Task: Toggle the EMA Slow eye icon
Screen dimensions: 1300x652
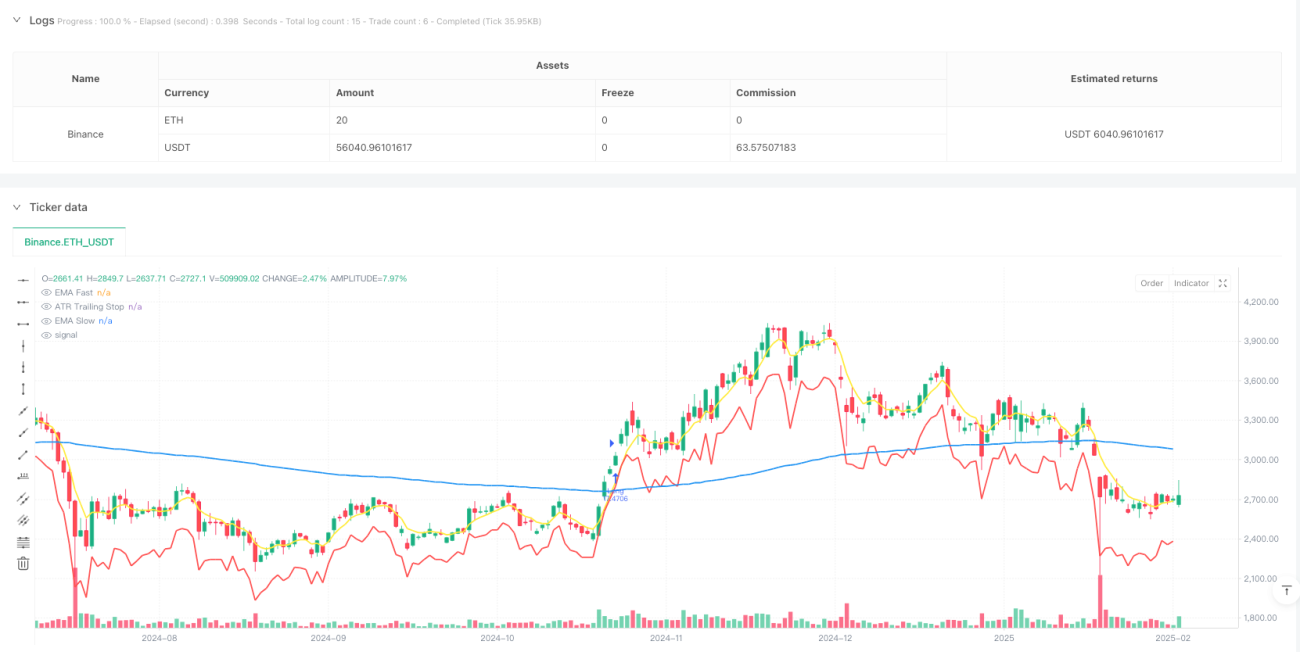Action: pos(45,320)
